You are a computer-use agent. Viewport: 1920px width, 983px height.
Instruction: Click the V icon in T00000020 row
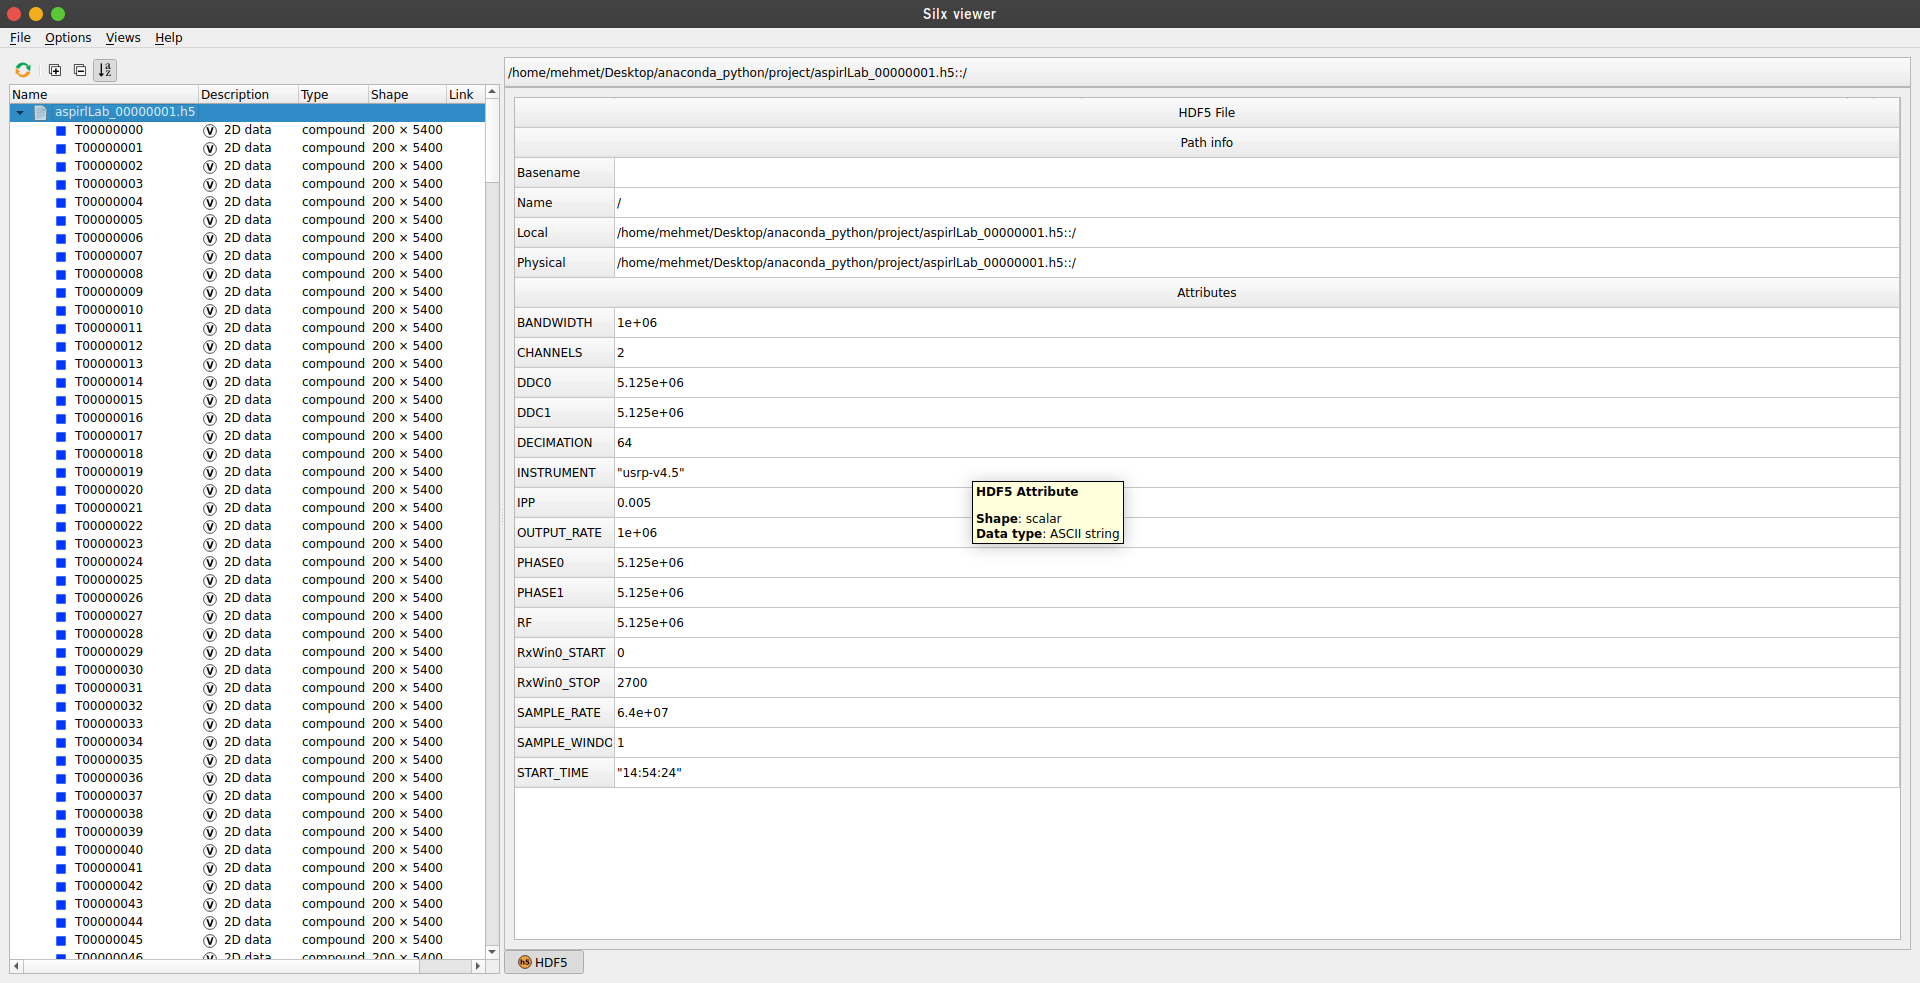click(x=210, y=491)
